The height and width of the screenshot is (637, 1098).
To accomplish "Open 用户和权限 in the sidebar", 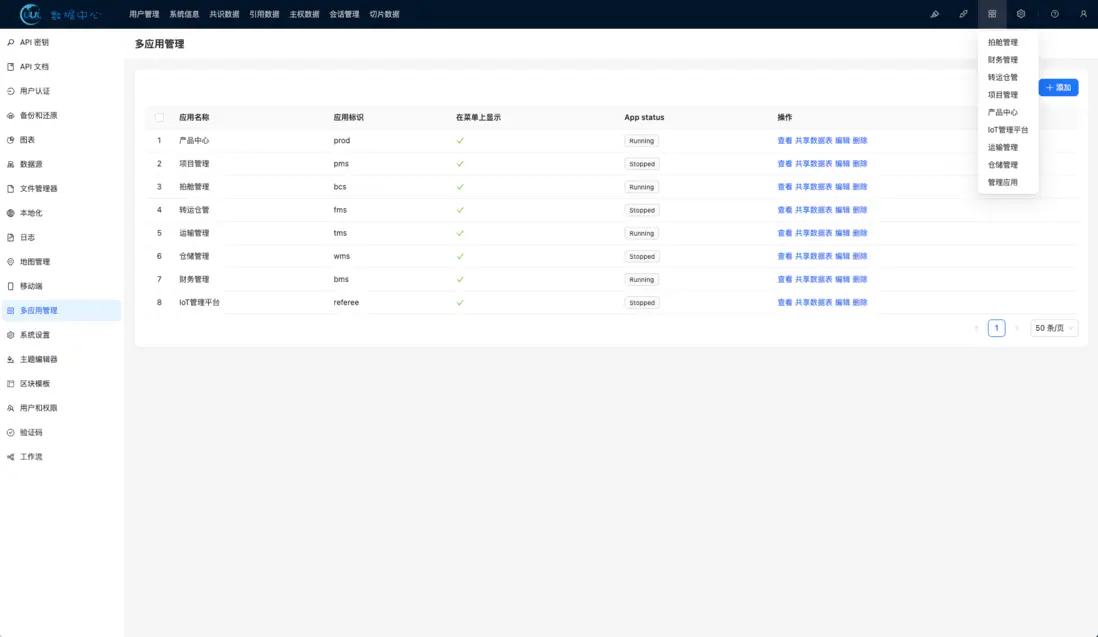I will coord(62,407).
